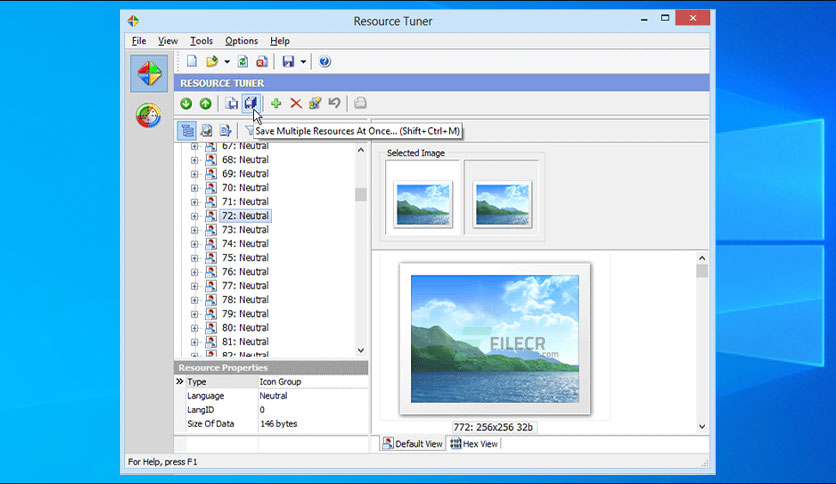Select tree item 77: Neutral
This screenshot has width=836, height=484.
point(245,286)
